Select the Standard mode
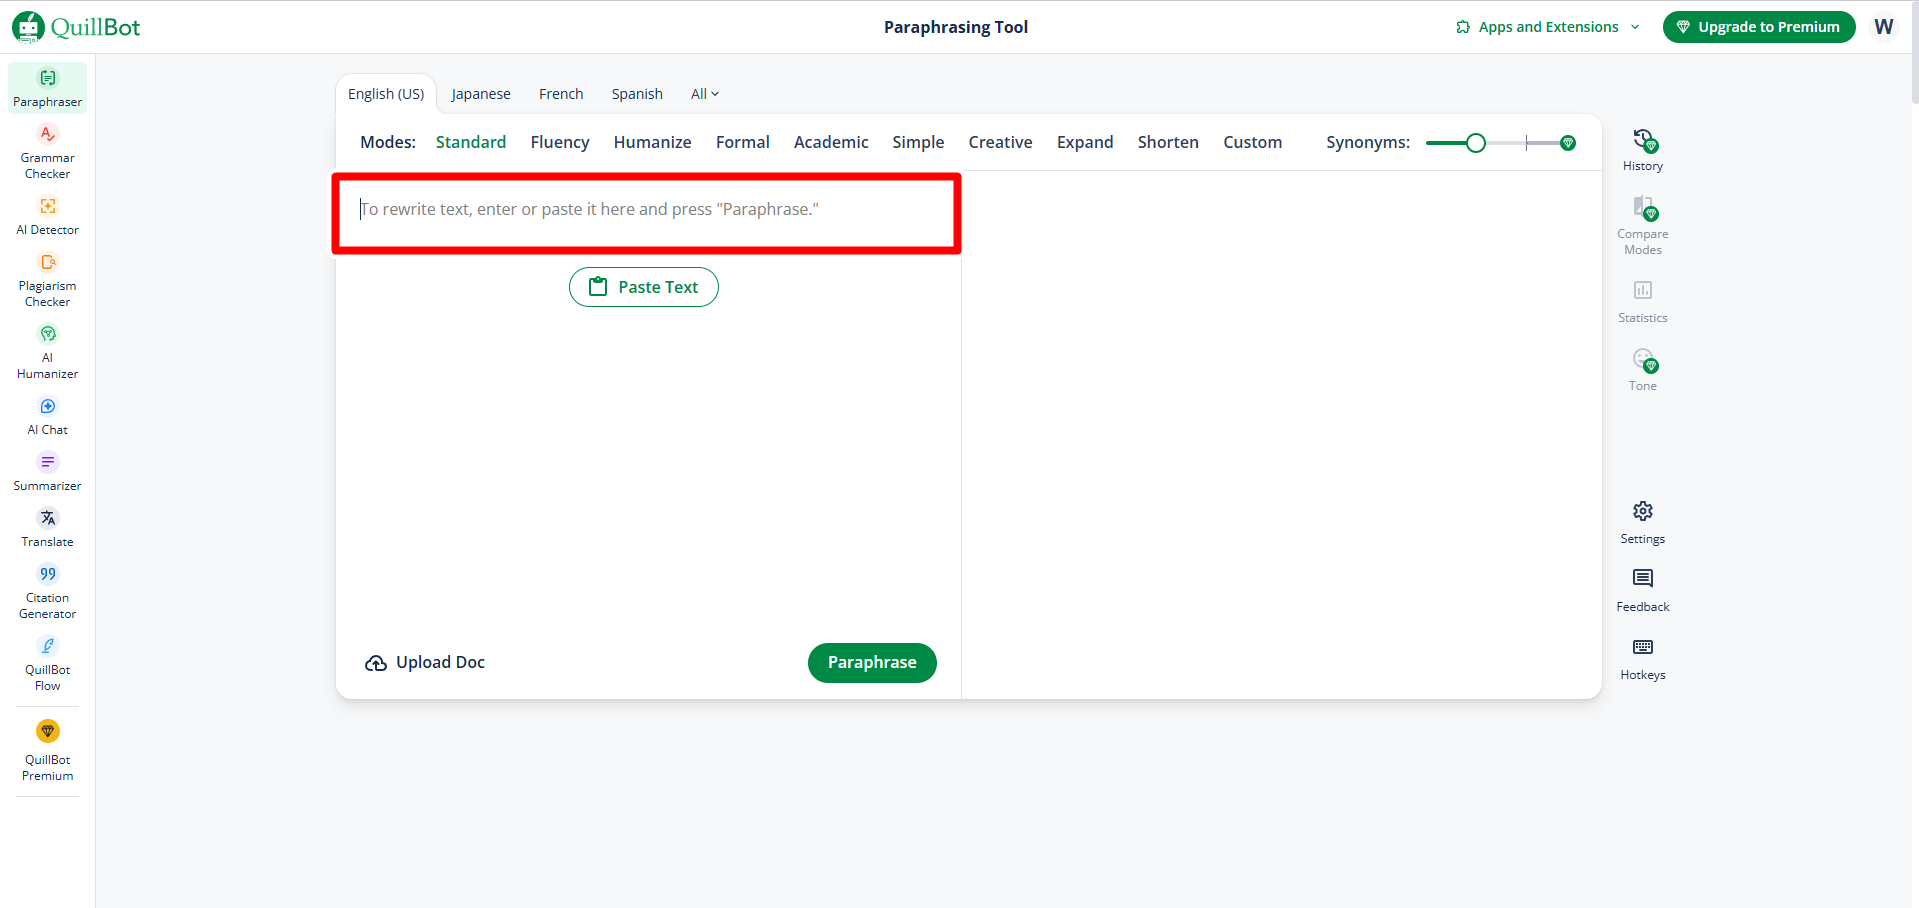 coord(471,142)
